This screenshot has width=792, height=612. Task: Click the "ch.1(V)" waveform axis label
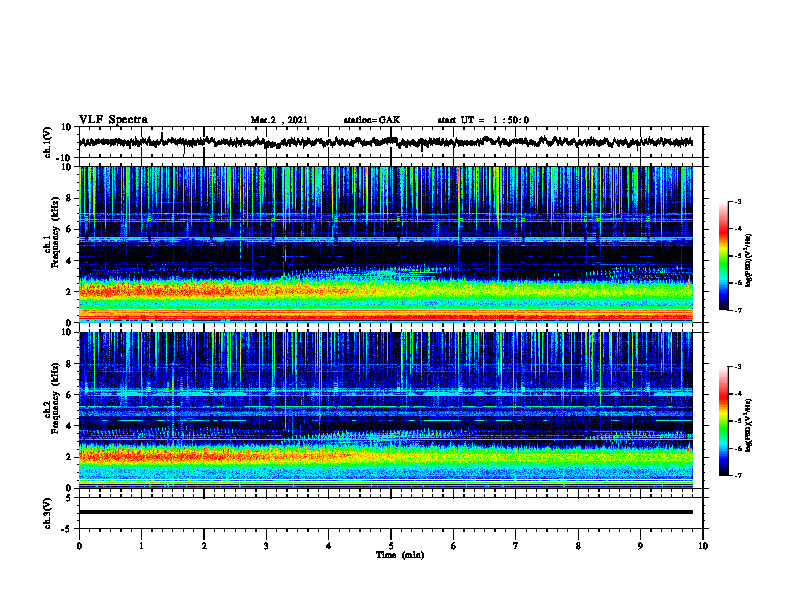pyautogui.click(x=48, y=142)
